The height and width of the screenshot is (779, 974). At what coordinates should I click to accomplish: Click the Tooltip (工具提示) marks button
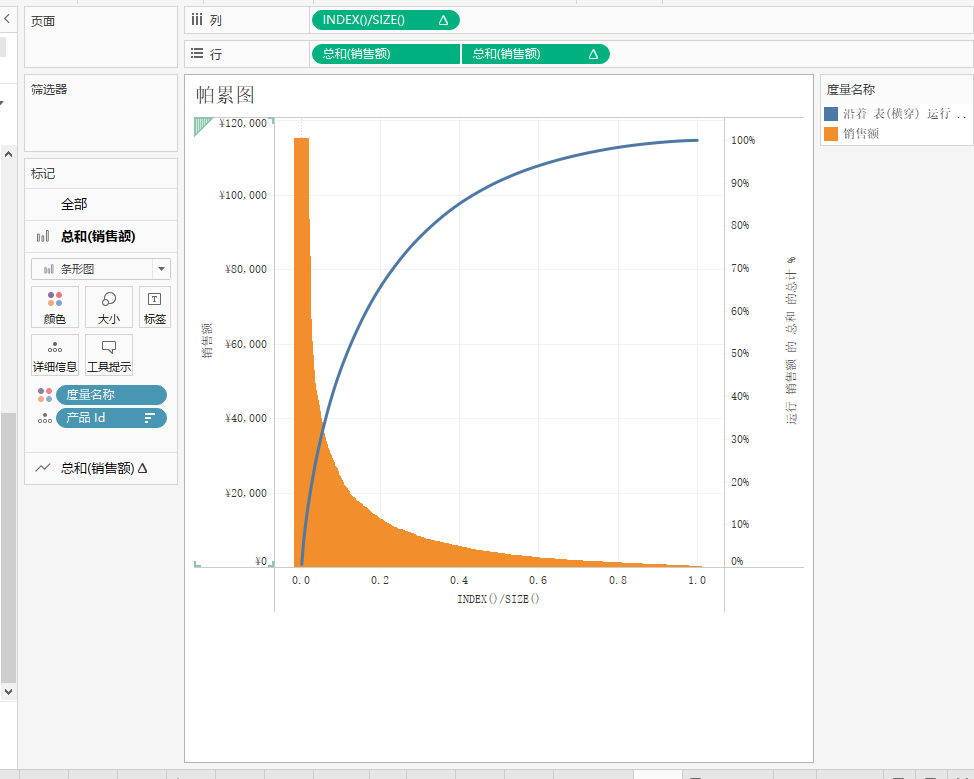click(109, 355)
